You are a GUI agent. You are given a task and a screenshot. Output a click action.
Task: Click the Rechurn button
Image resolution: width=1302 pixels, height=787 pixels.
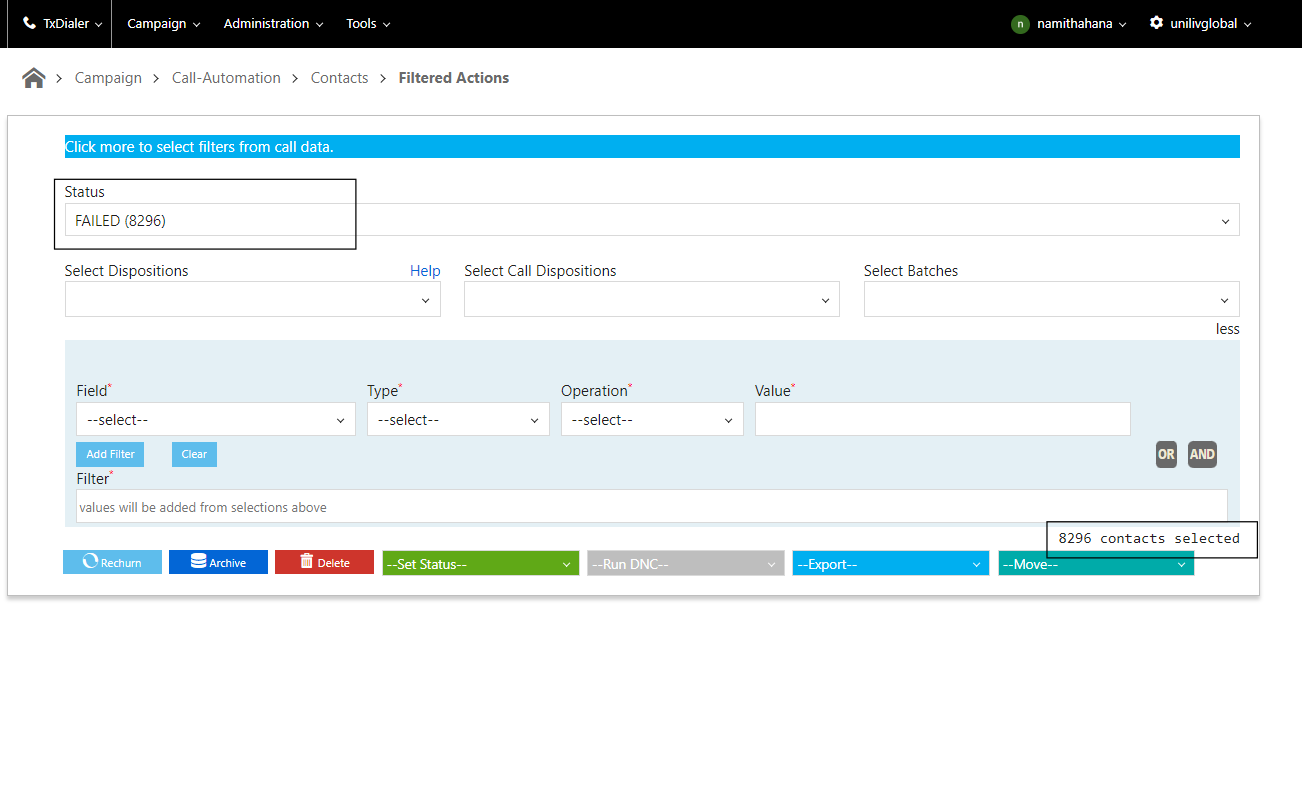[112, 562]
